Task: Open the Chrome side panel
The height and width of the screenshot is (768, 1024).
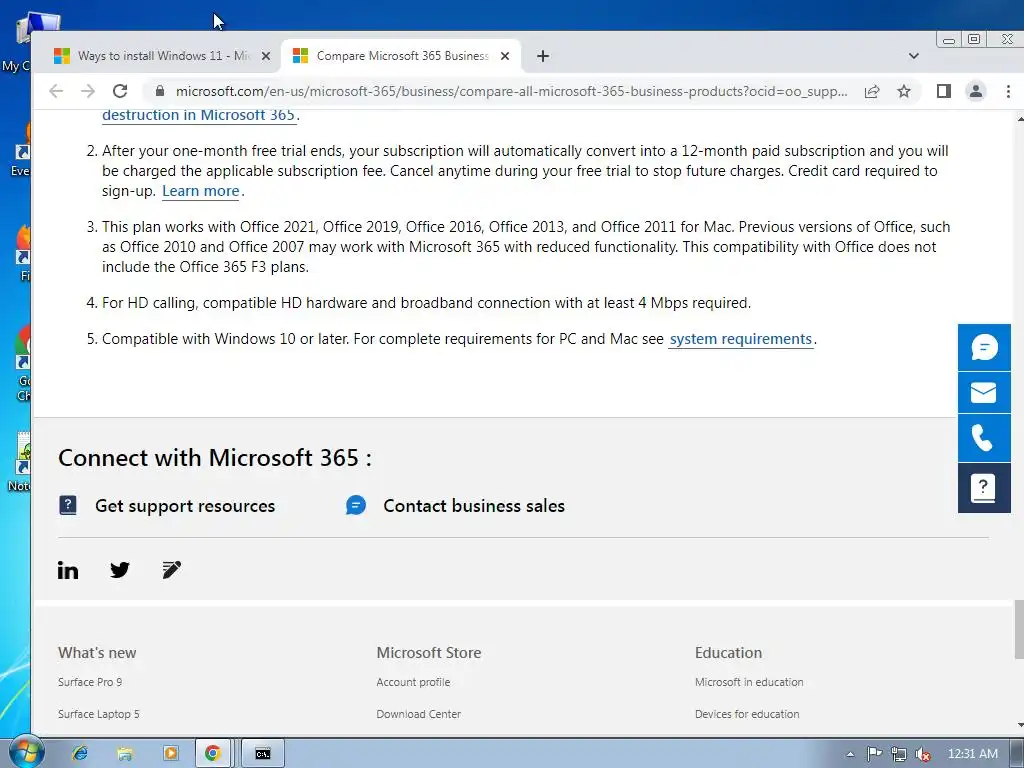Action: pos(944,91)
